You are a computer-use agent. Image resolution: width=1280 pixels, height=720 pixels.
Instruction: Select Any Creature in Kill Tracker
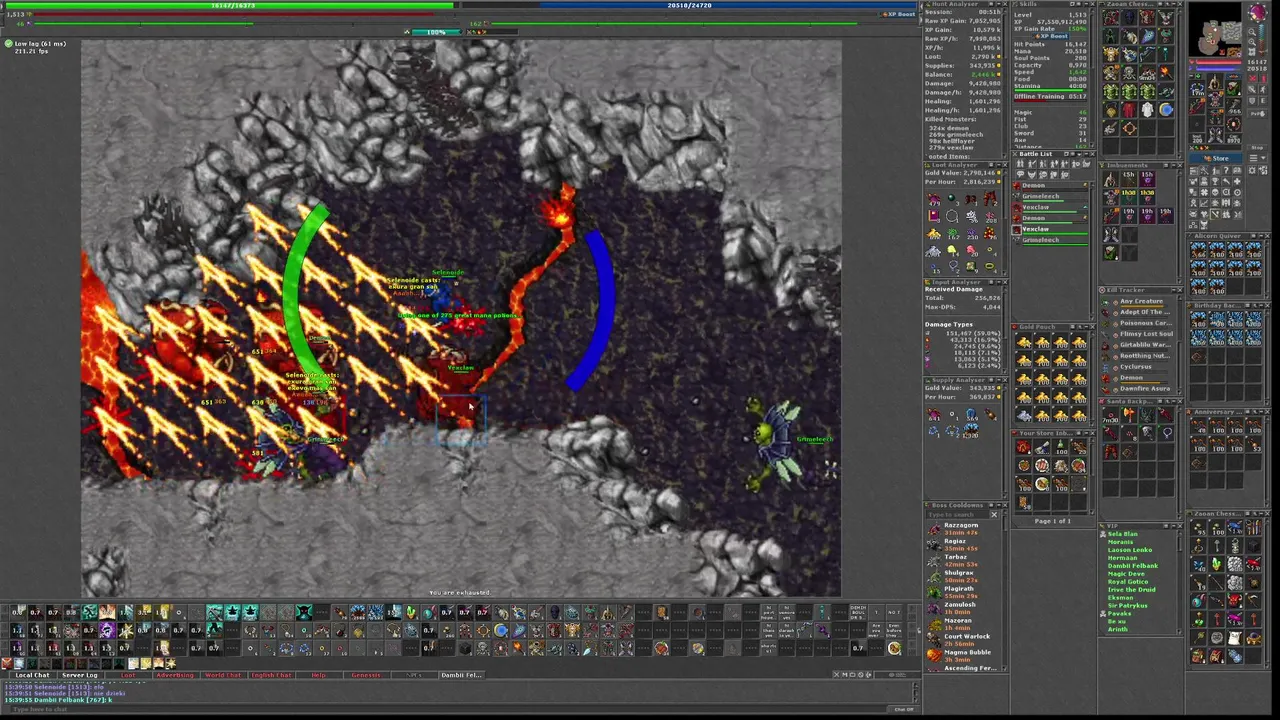pos(1142,301)
